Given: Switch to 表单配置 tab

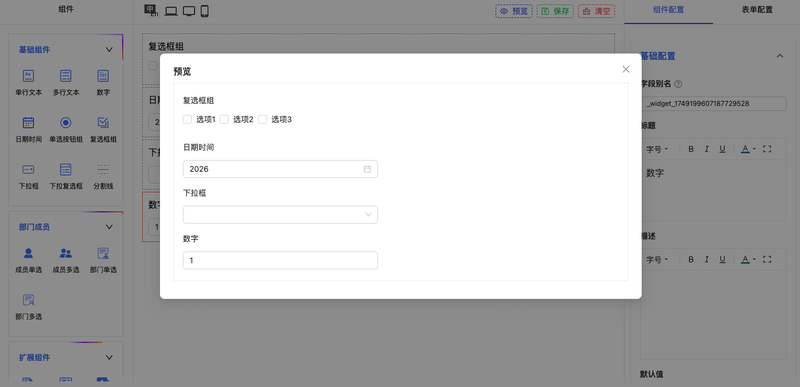Looking at the screenshot, I should pos(757,10).
